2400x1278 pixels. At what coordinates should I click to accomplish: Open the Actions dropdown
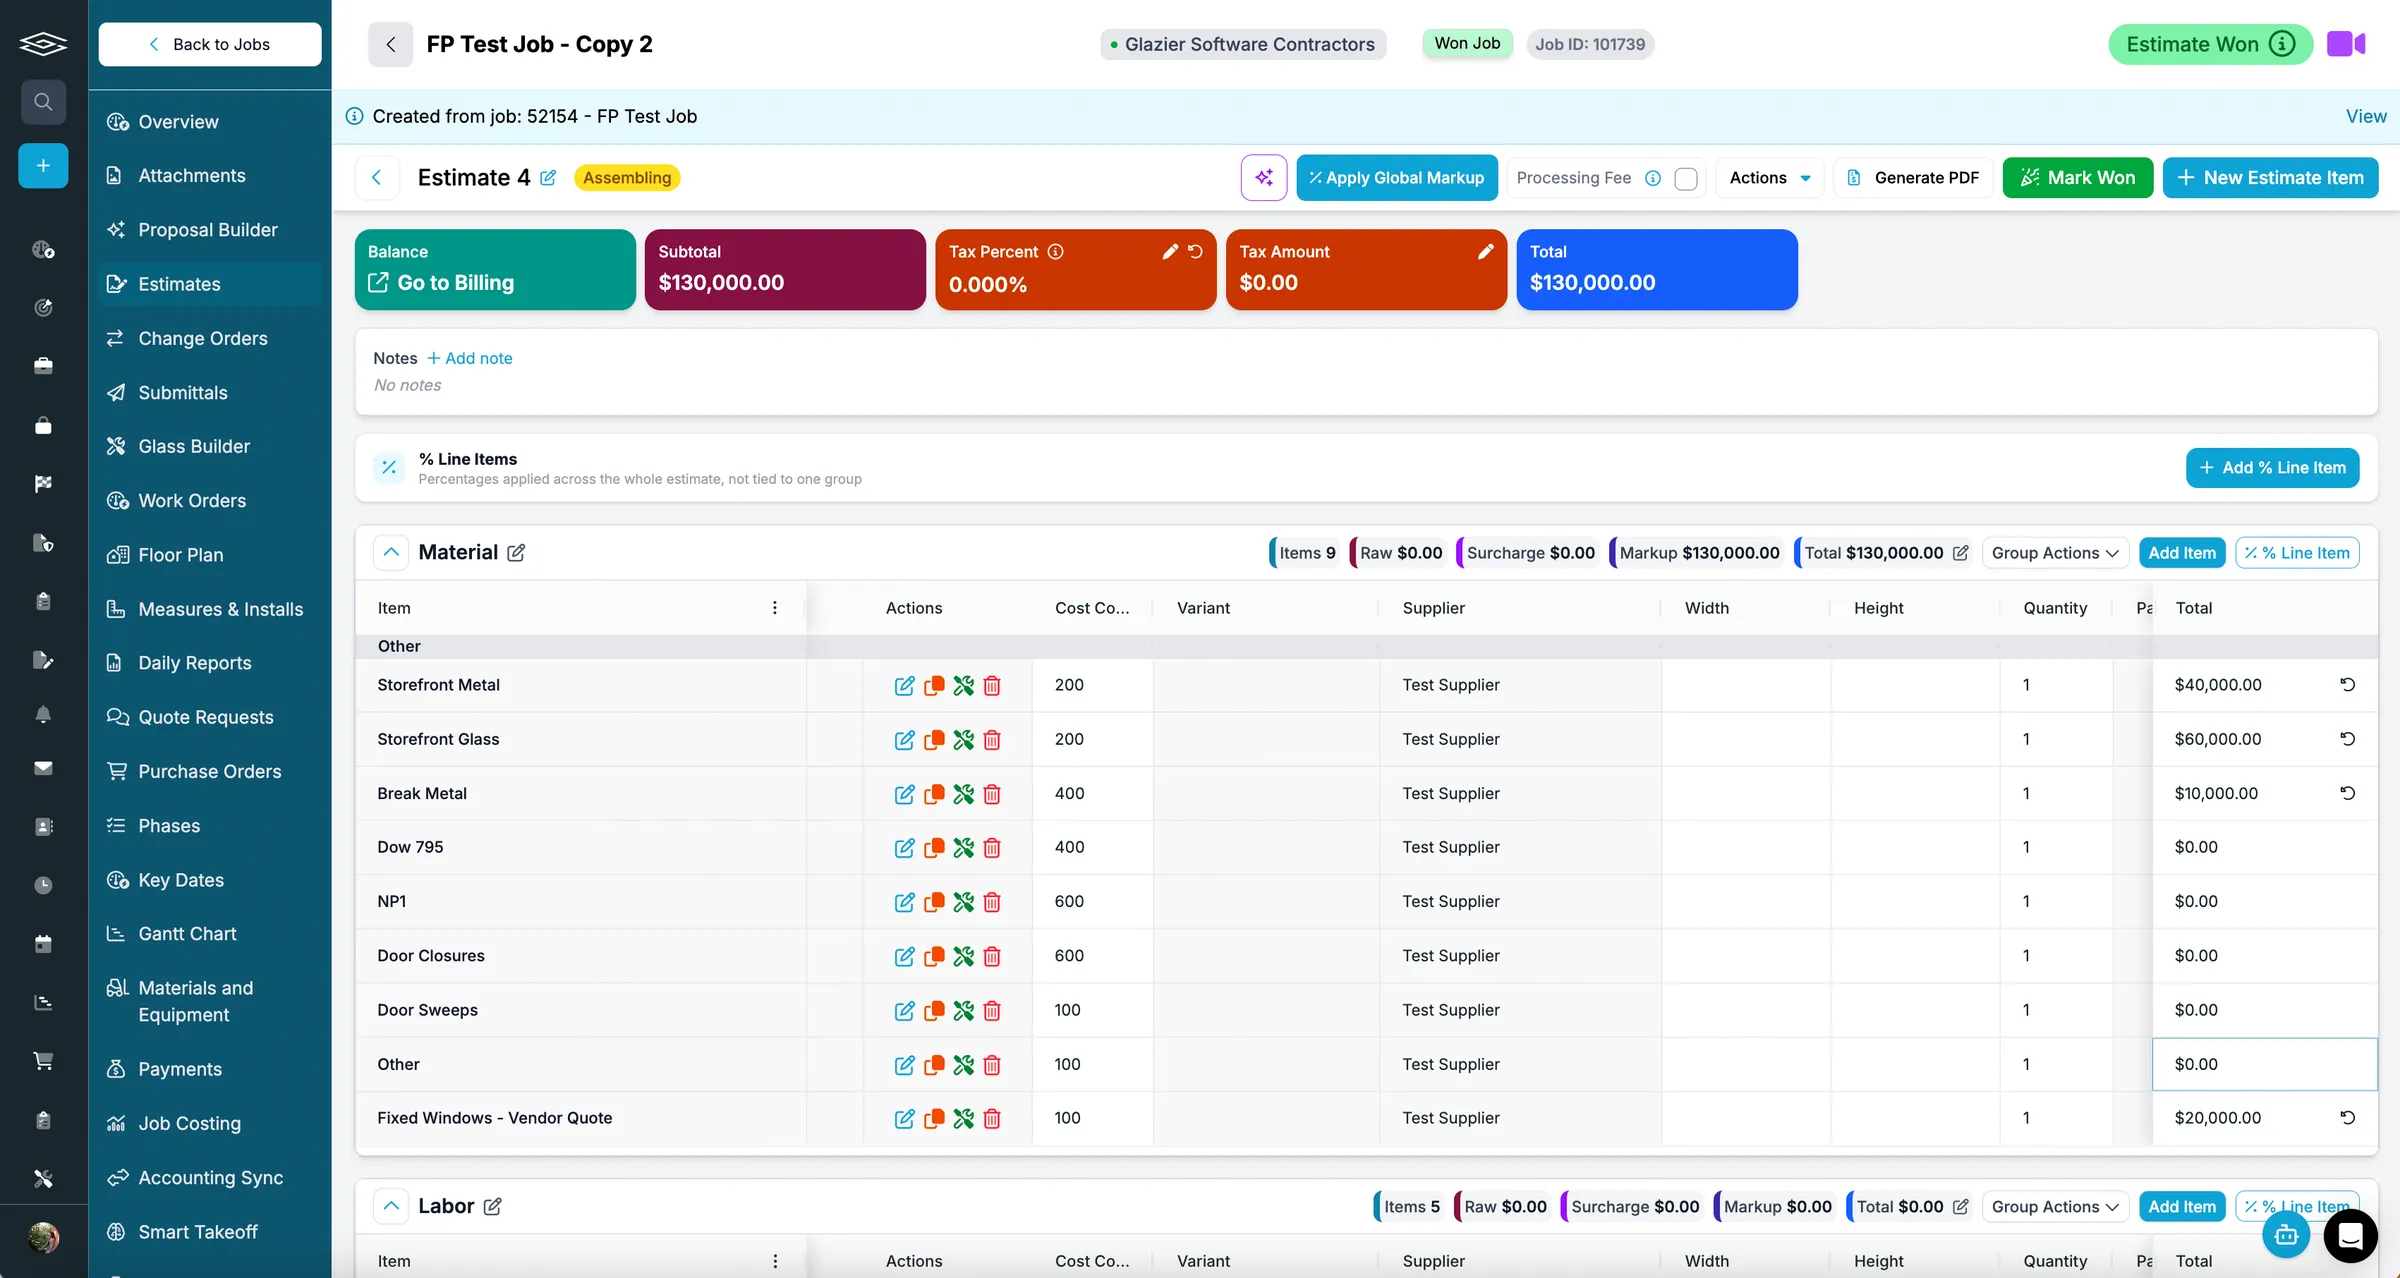(x=1770, y=177)
